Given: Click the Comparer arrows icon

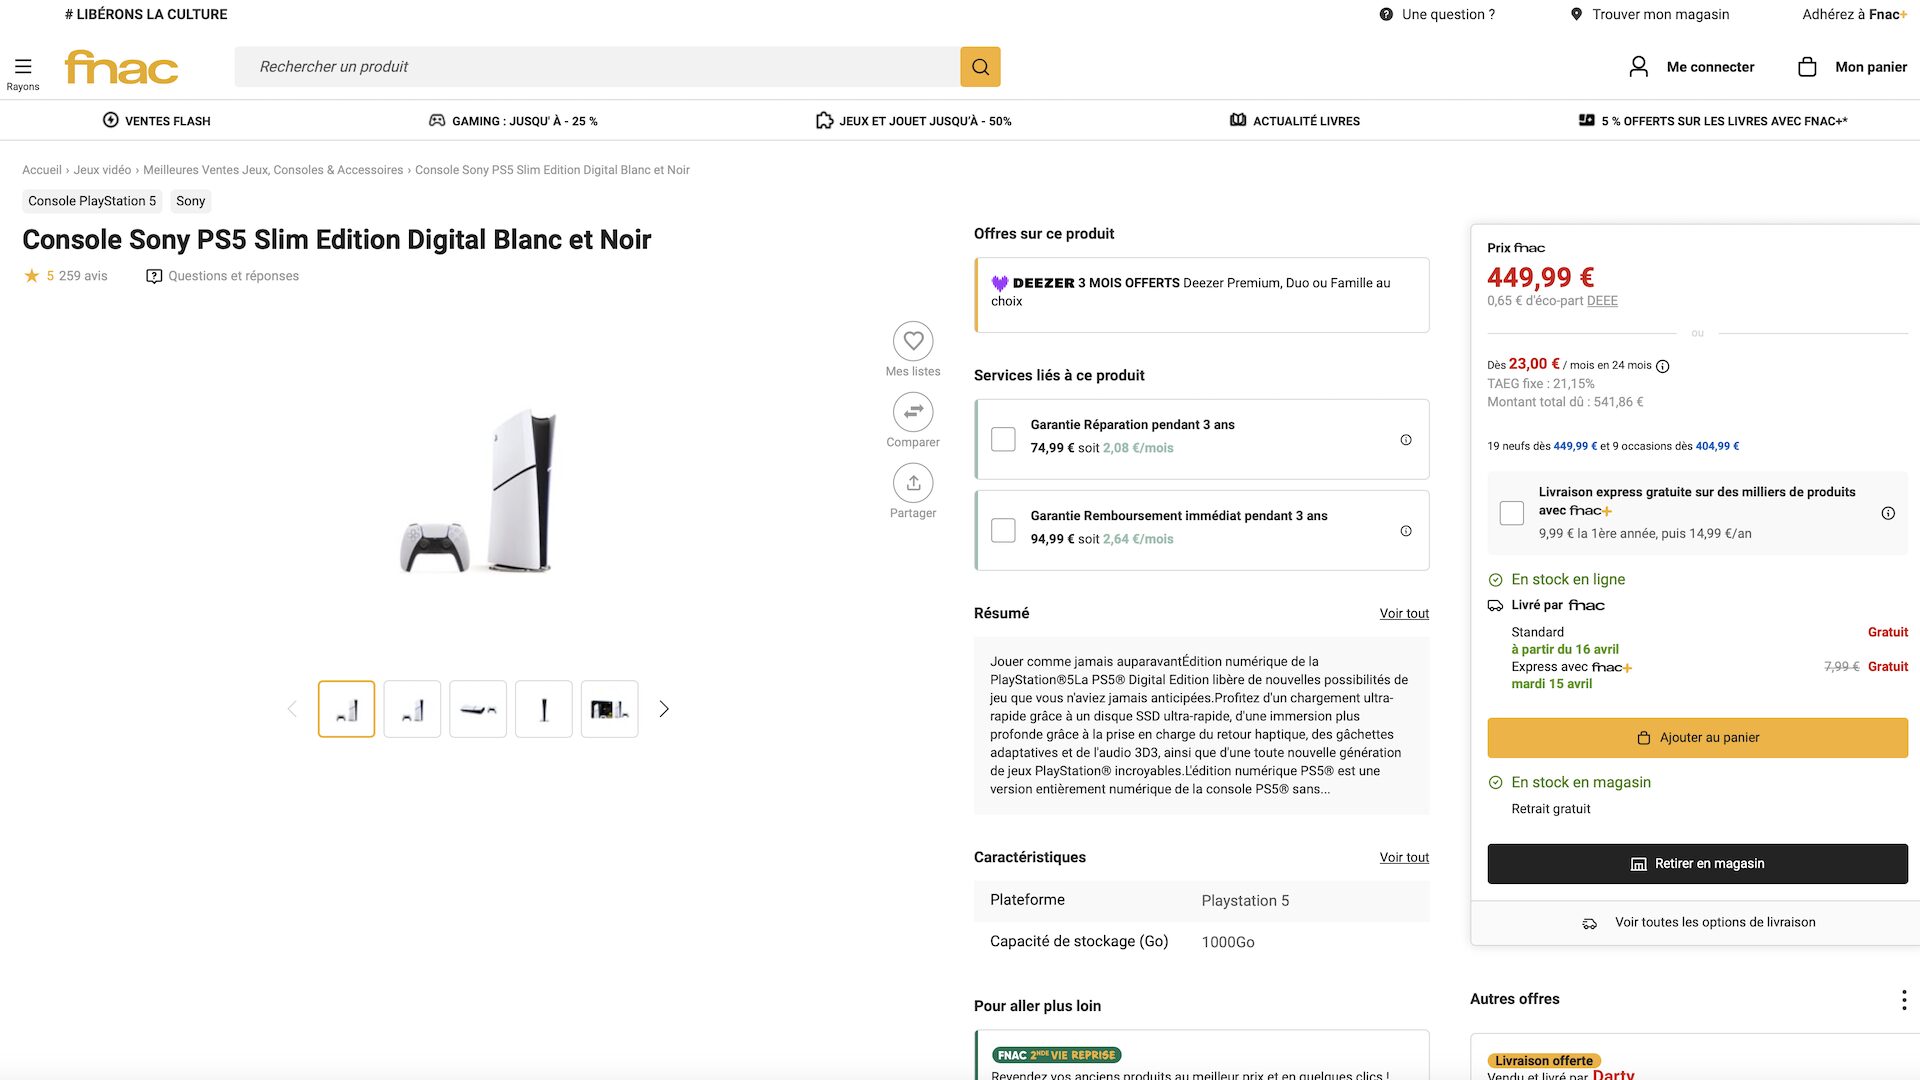Looking at the screenshot, I should pos(913,412).
